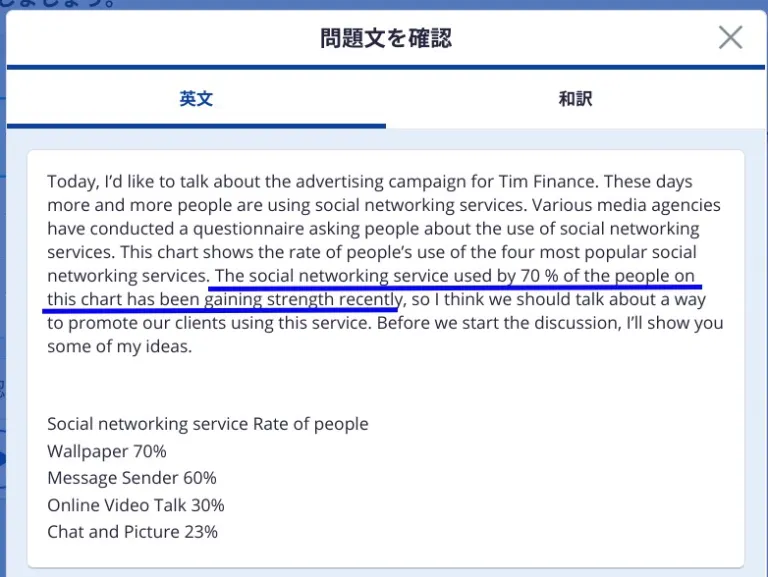Screen dimensions: 768x577
Task: Click the "Social networking service Rate of people" heading
Action: [208, 424]
